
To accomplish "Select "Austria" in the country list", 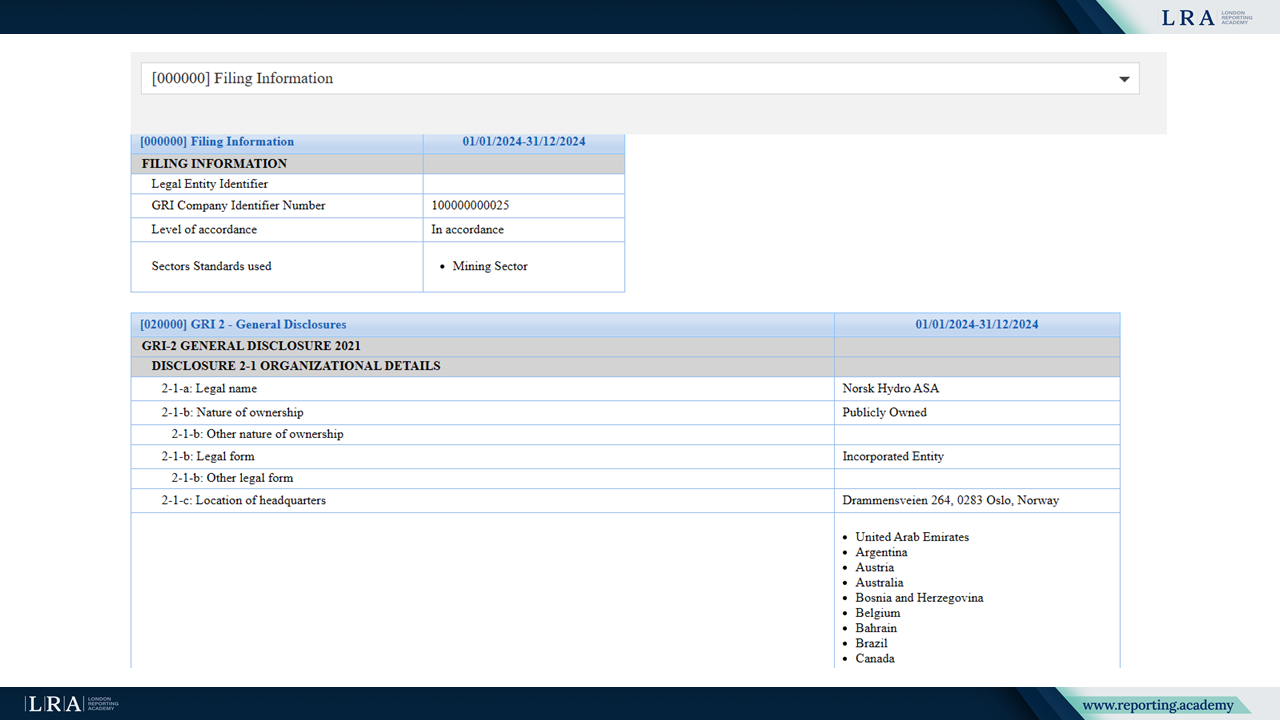I will 875,568.
